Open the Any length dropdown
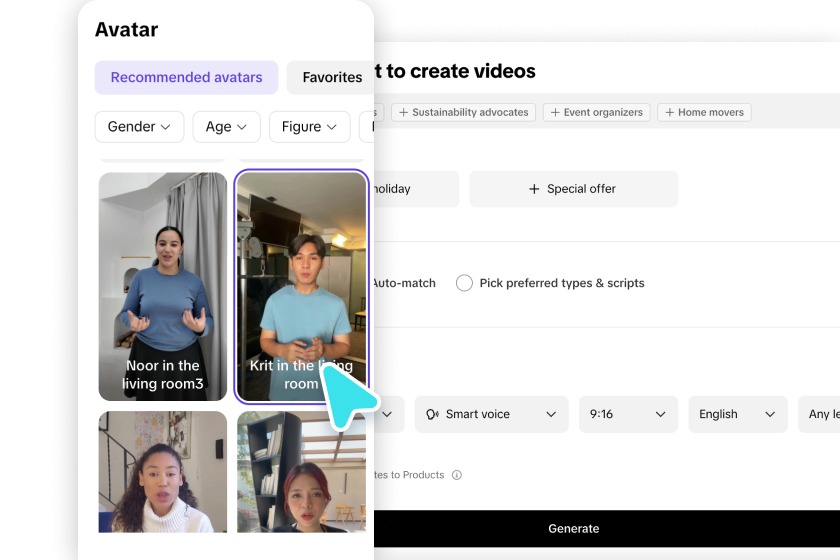The width and height of the screenshot is (840, 560). tap(819, 414)
